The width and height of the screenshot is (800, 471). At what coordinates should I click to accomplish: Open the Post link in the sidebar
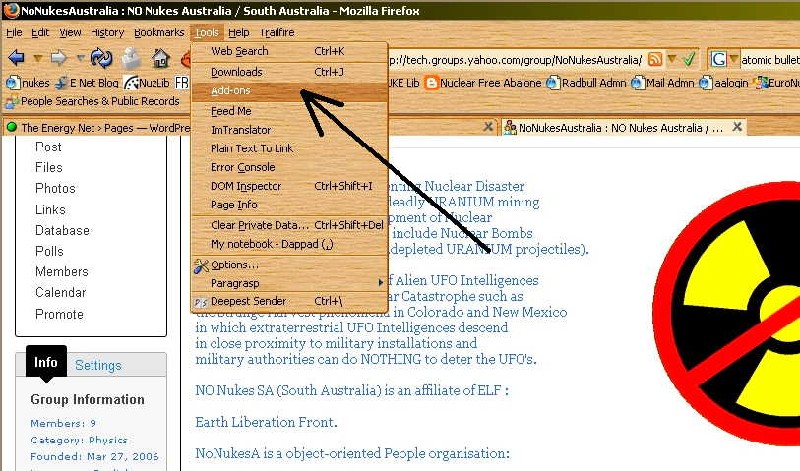48,147
